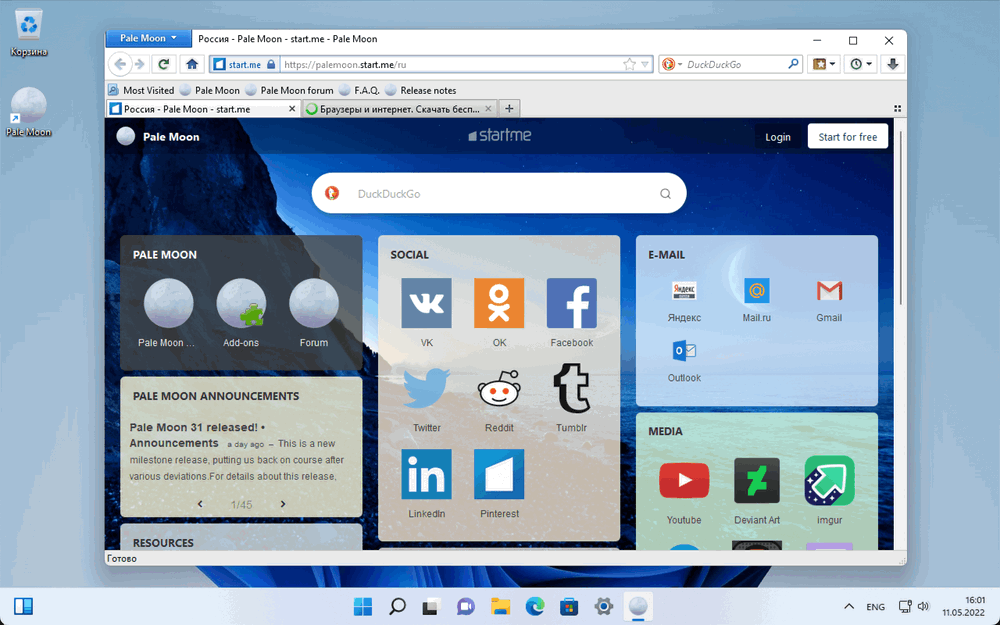Click the start.me site identity button
The height and width of the screenshot is (625, 1000).
[244, 64]
